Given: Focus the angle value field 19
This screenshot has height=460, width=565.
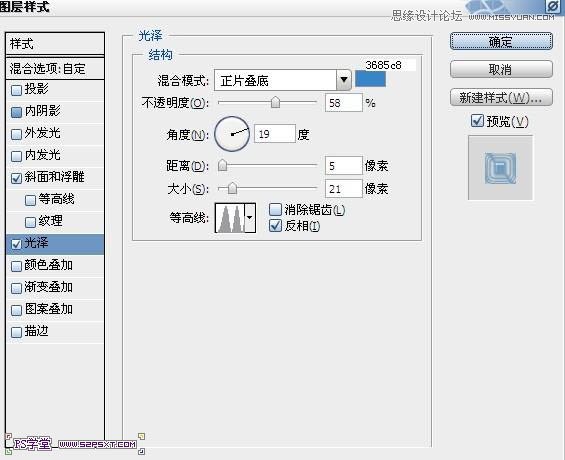Looking at the screenshot, I should tap(275, 134).
